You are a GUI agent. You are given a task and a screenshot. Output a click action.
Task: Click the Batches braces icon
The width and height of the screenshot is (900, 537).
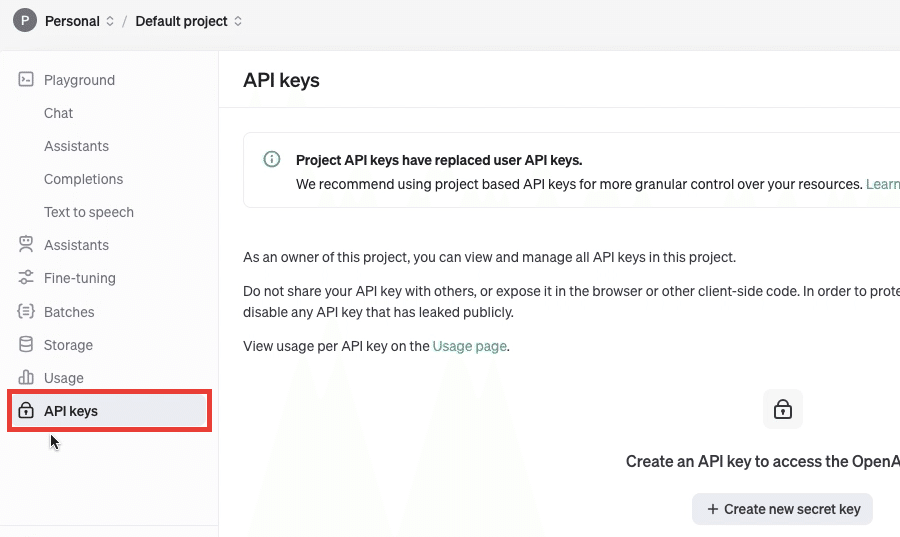tap(26, 311)
